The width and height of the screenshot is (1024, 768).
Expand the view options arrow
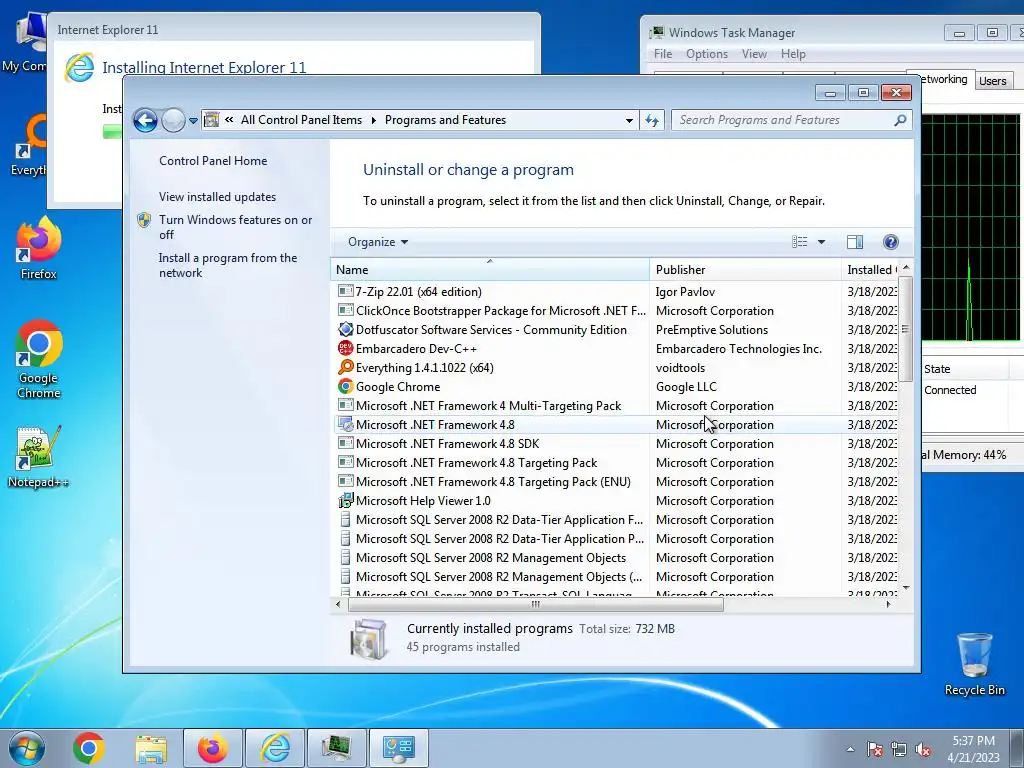pos(822,242)
